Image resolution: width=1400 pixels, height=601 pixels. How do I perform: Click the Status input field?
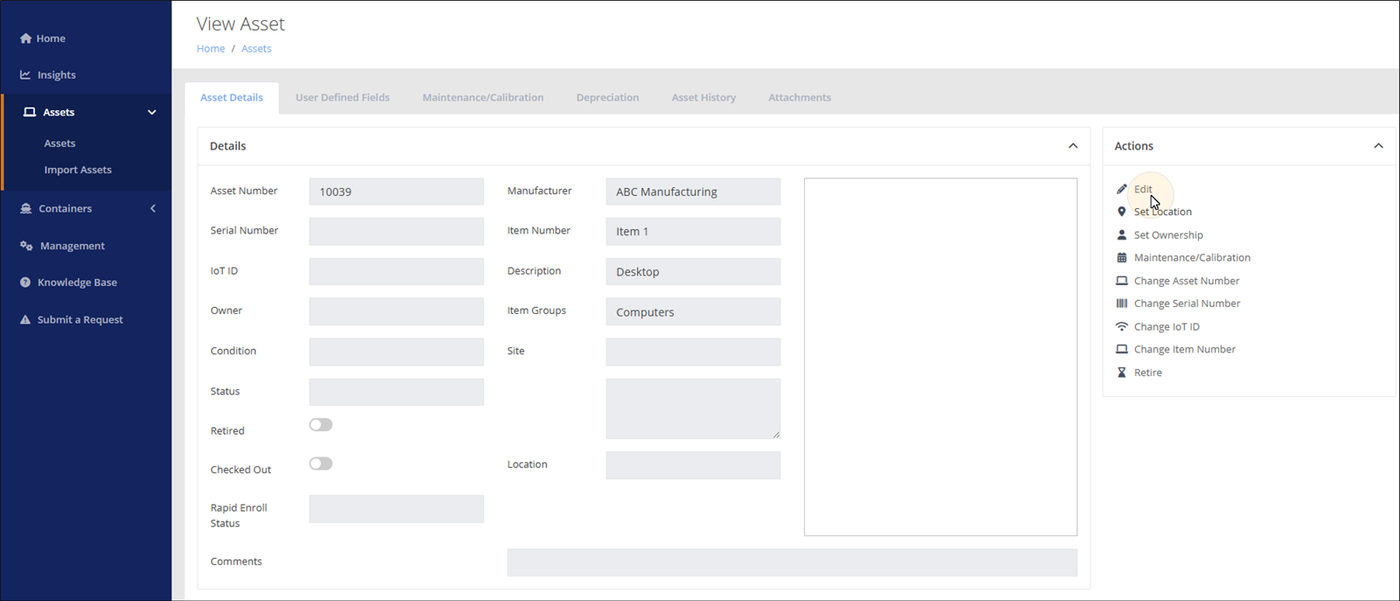[396, 392]
